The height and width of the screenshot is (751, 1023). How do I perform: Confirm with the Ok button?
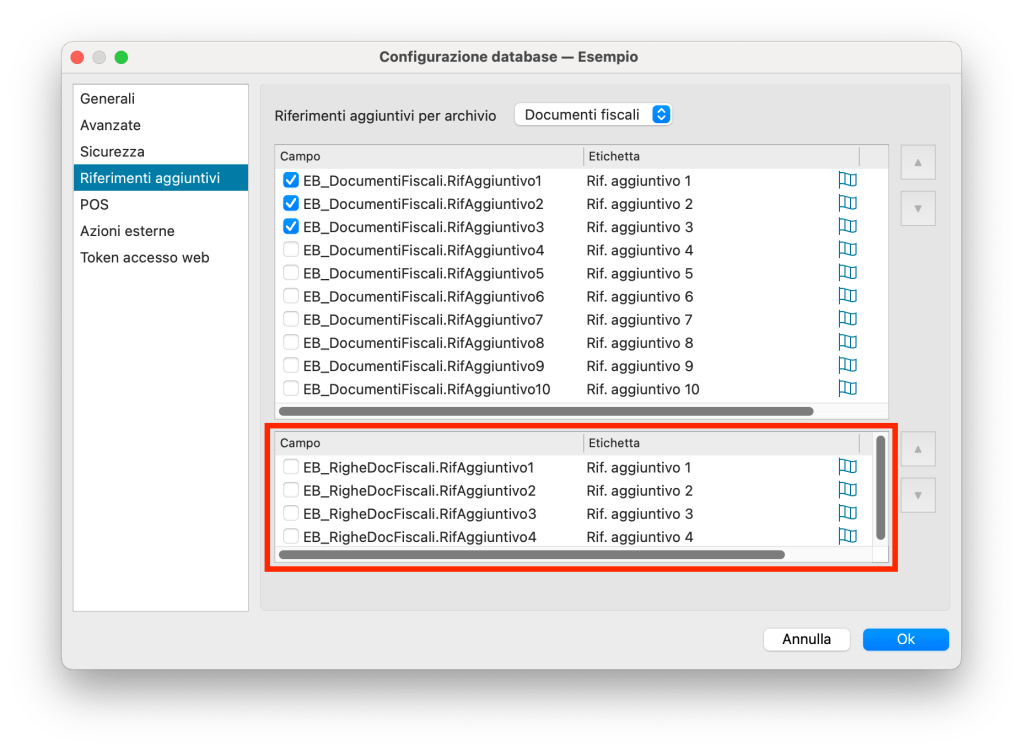tap(905, 639)
